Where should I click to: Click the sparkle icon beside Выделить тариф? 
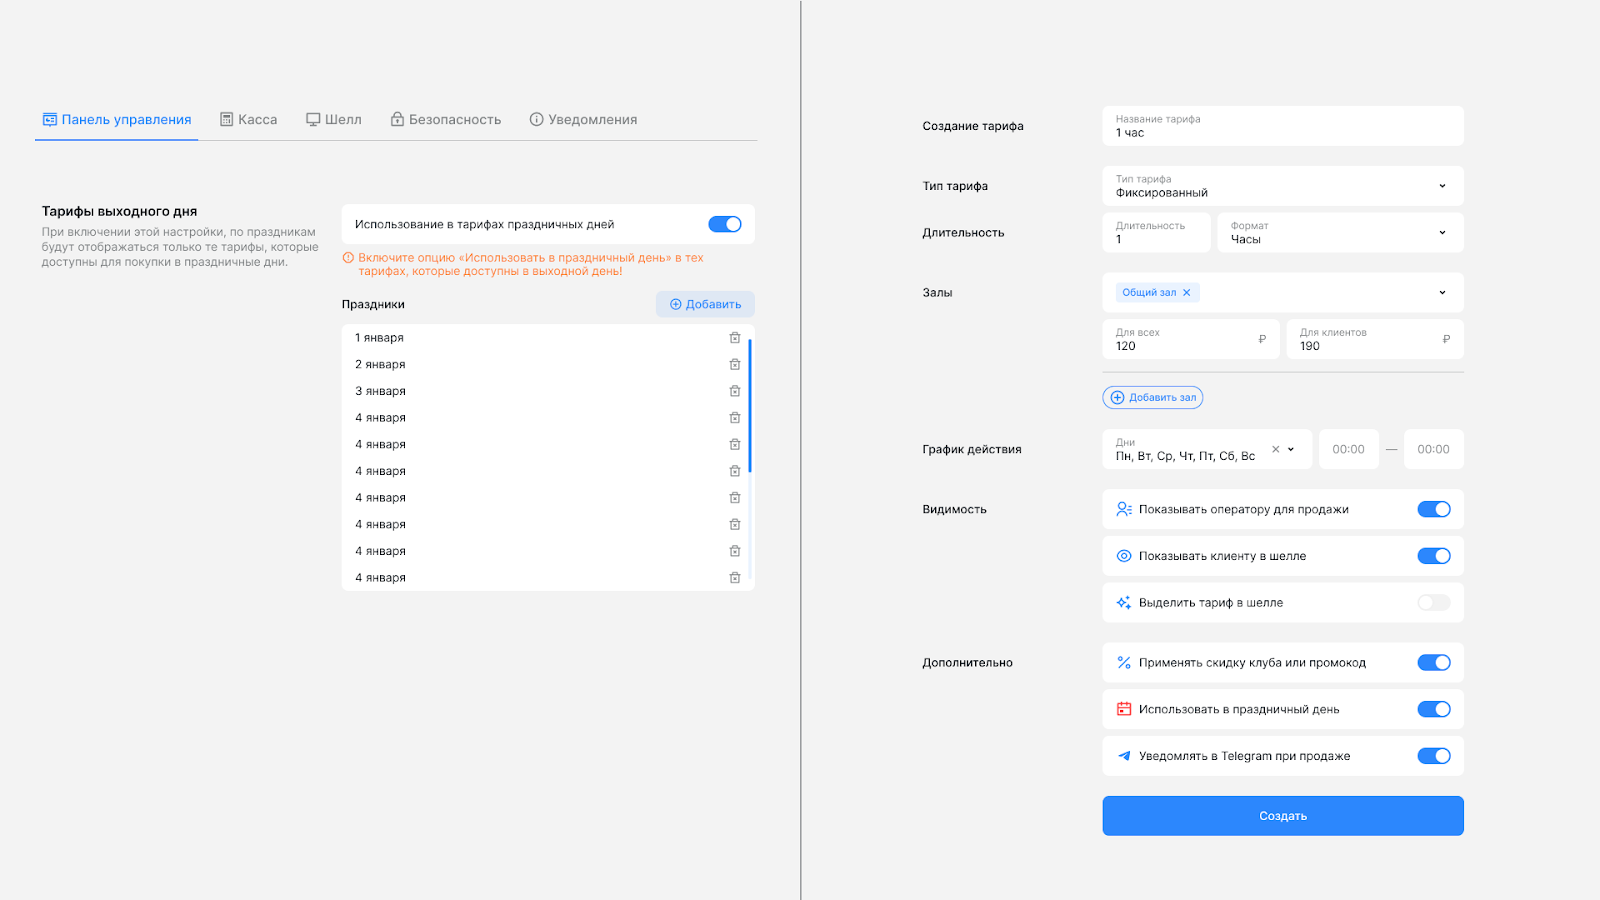pos(1124,603)
